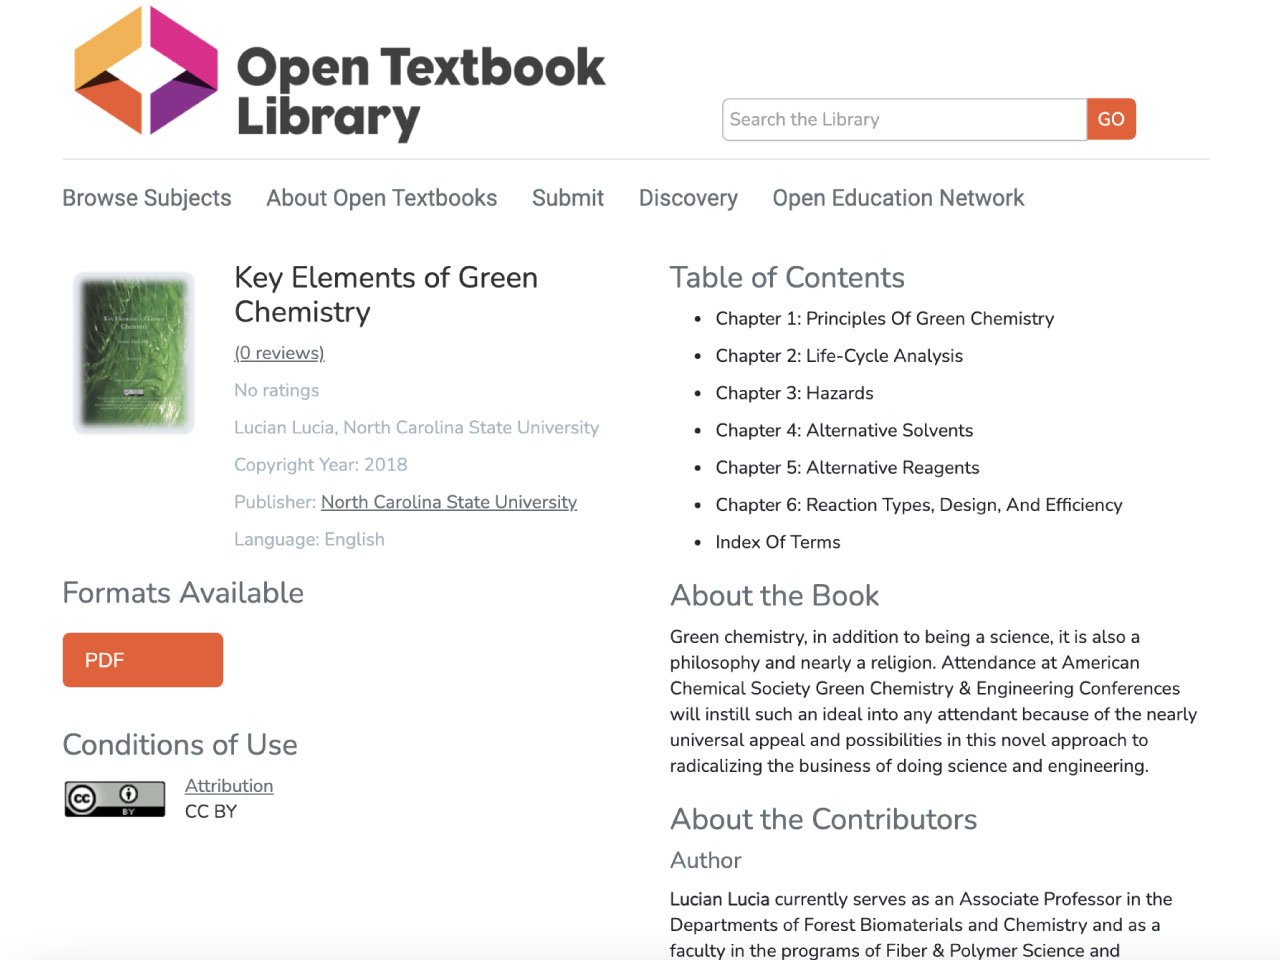
Task: Visit Open Education Network link
Action: tap(898, 198)
